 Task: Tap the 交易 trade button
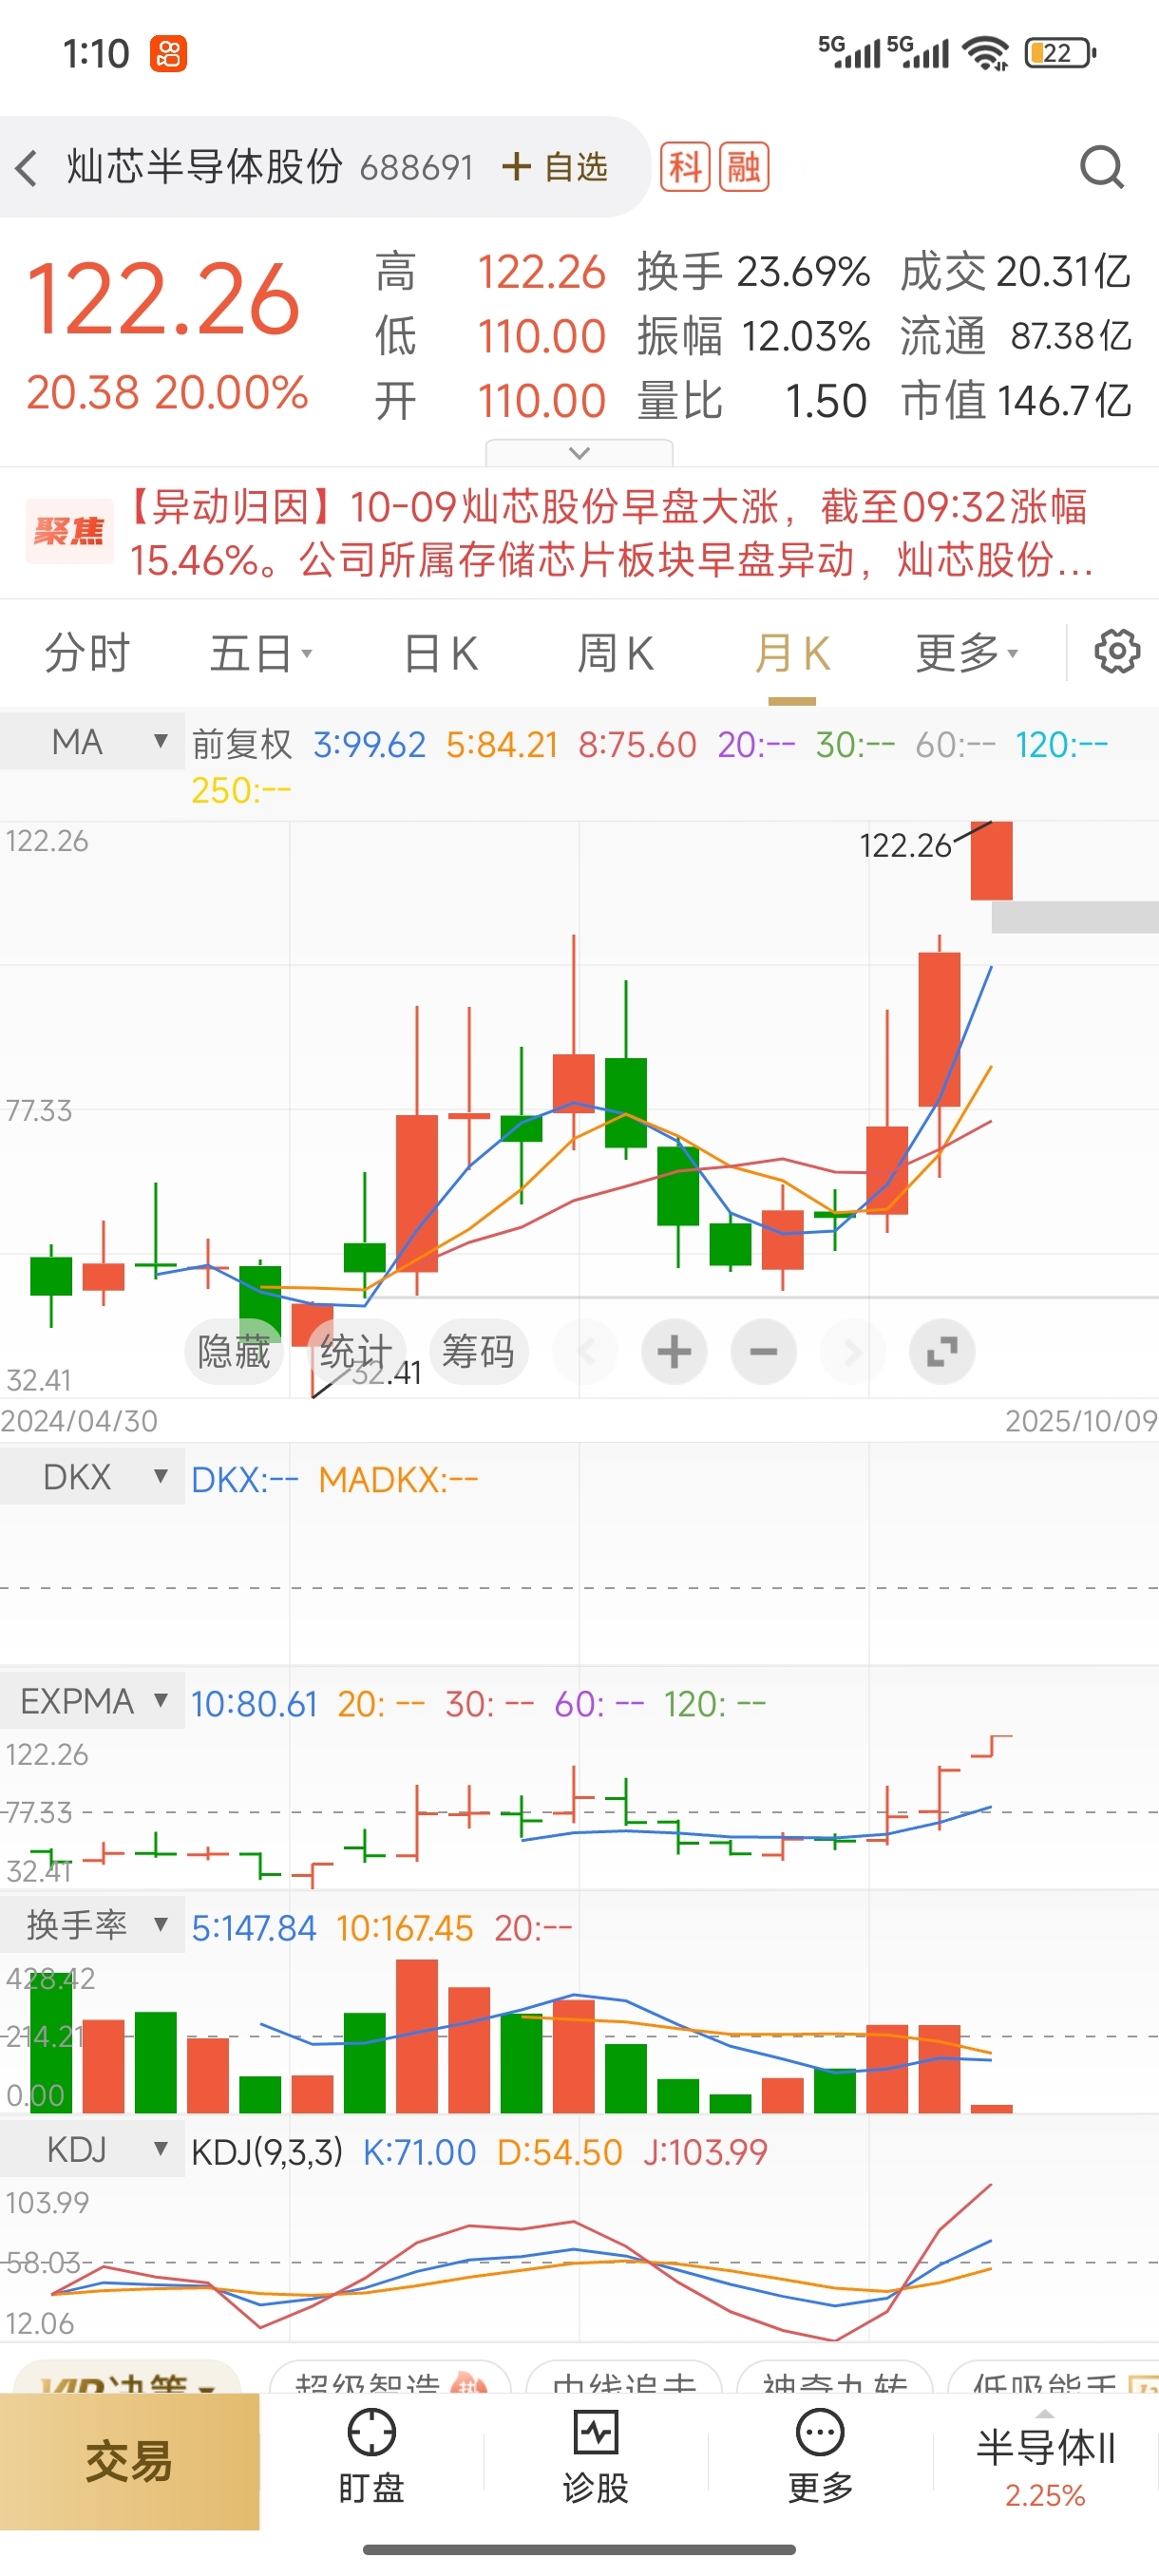129,2461
